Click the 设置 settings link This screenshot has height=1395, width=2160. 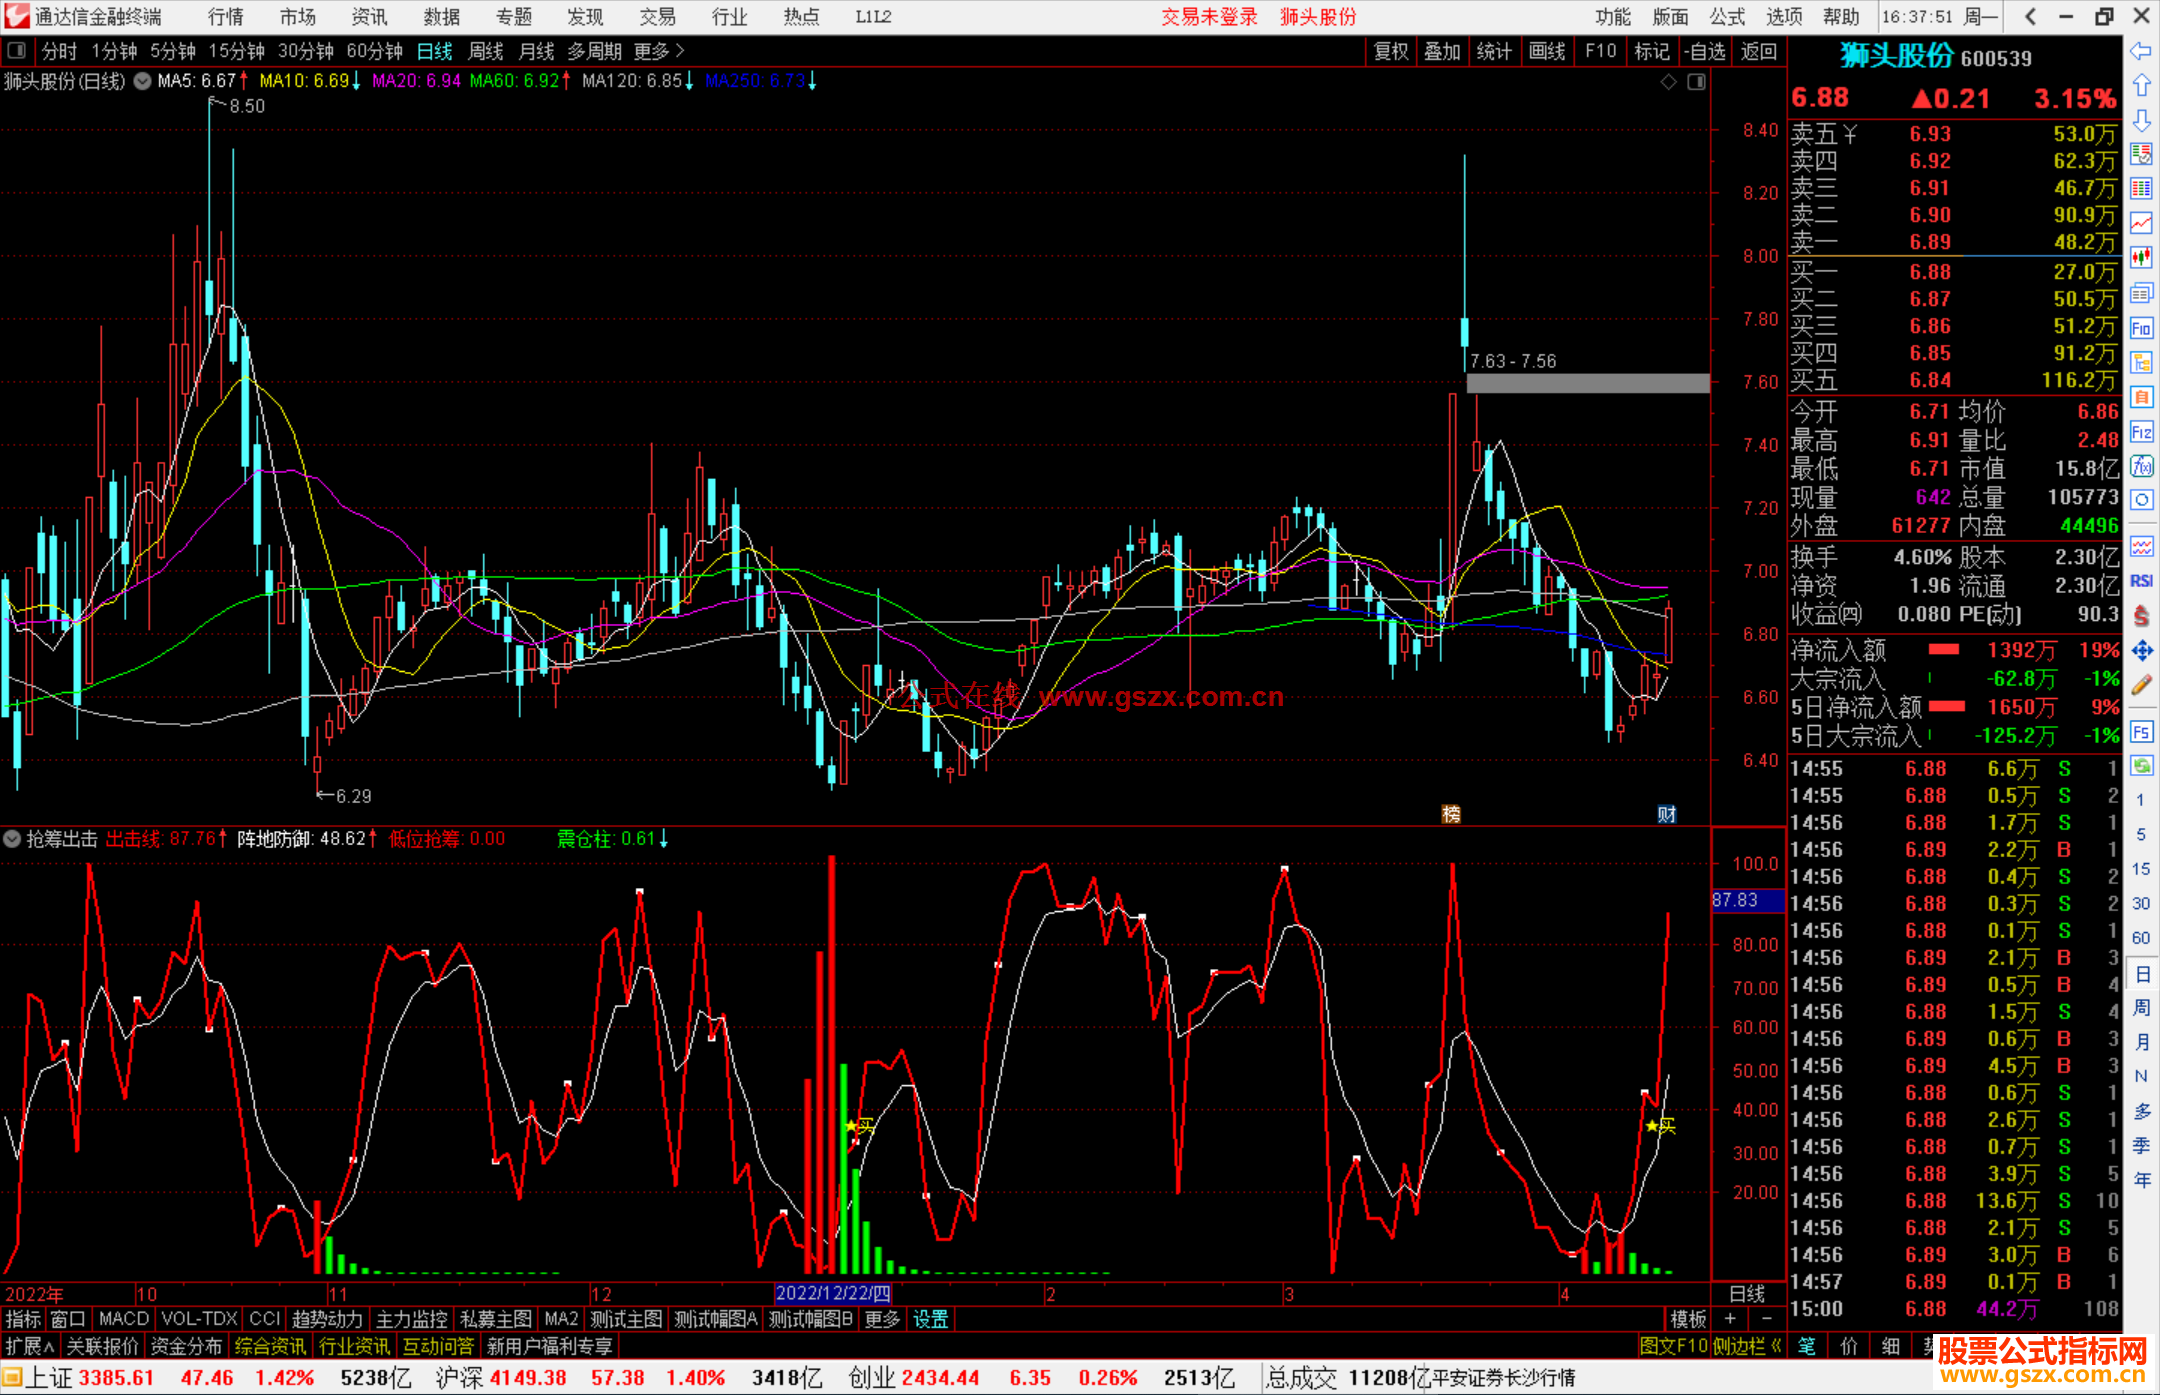(x=930, y=1319)
